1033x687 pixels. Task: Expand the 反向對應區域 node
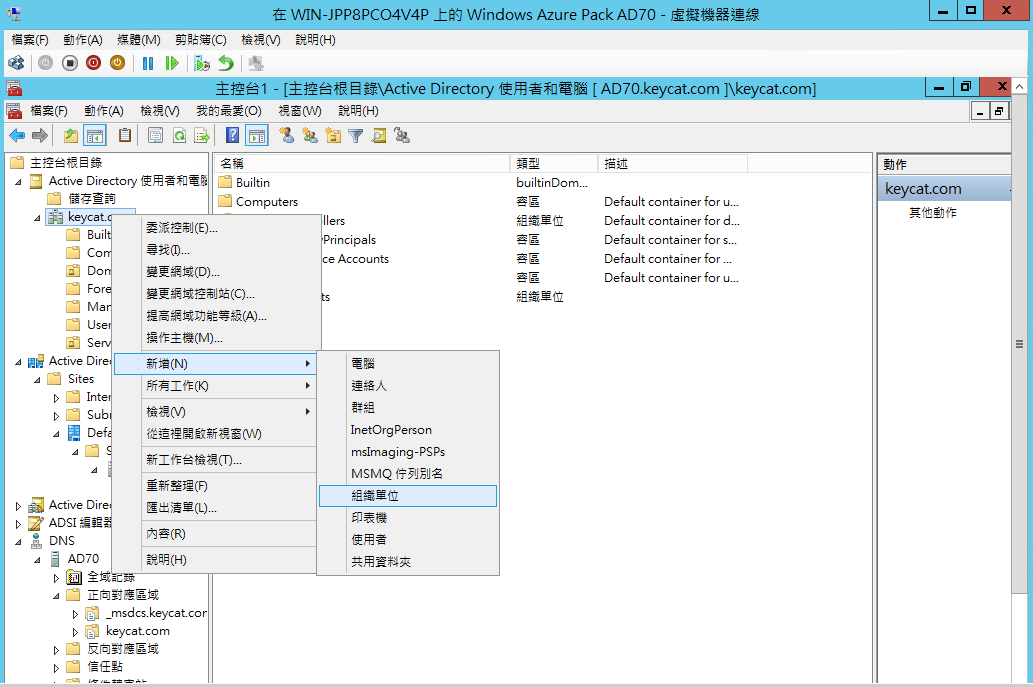[56, 650]
